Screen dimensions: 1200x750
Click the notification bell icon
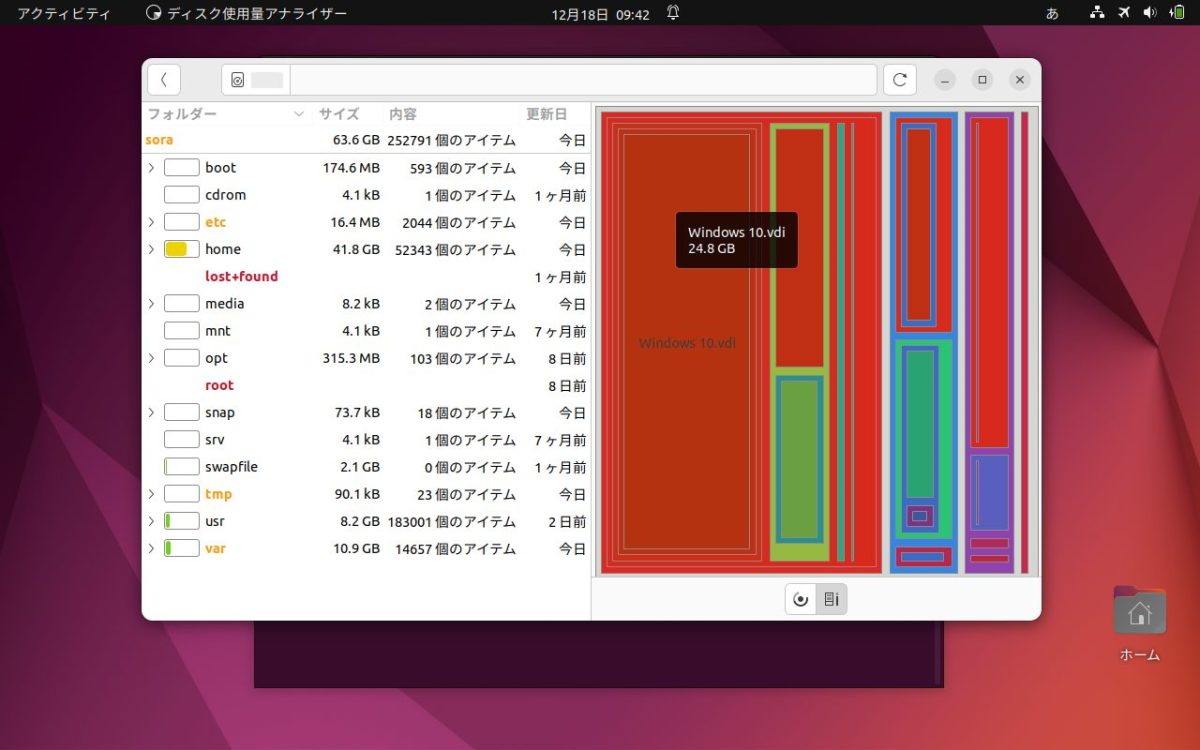(673, 14)
